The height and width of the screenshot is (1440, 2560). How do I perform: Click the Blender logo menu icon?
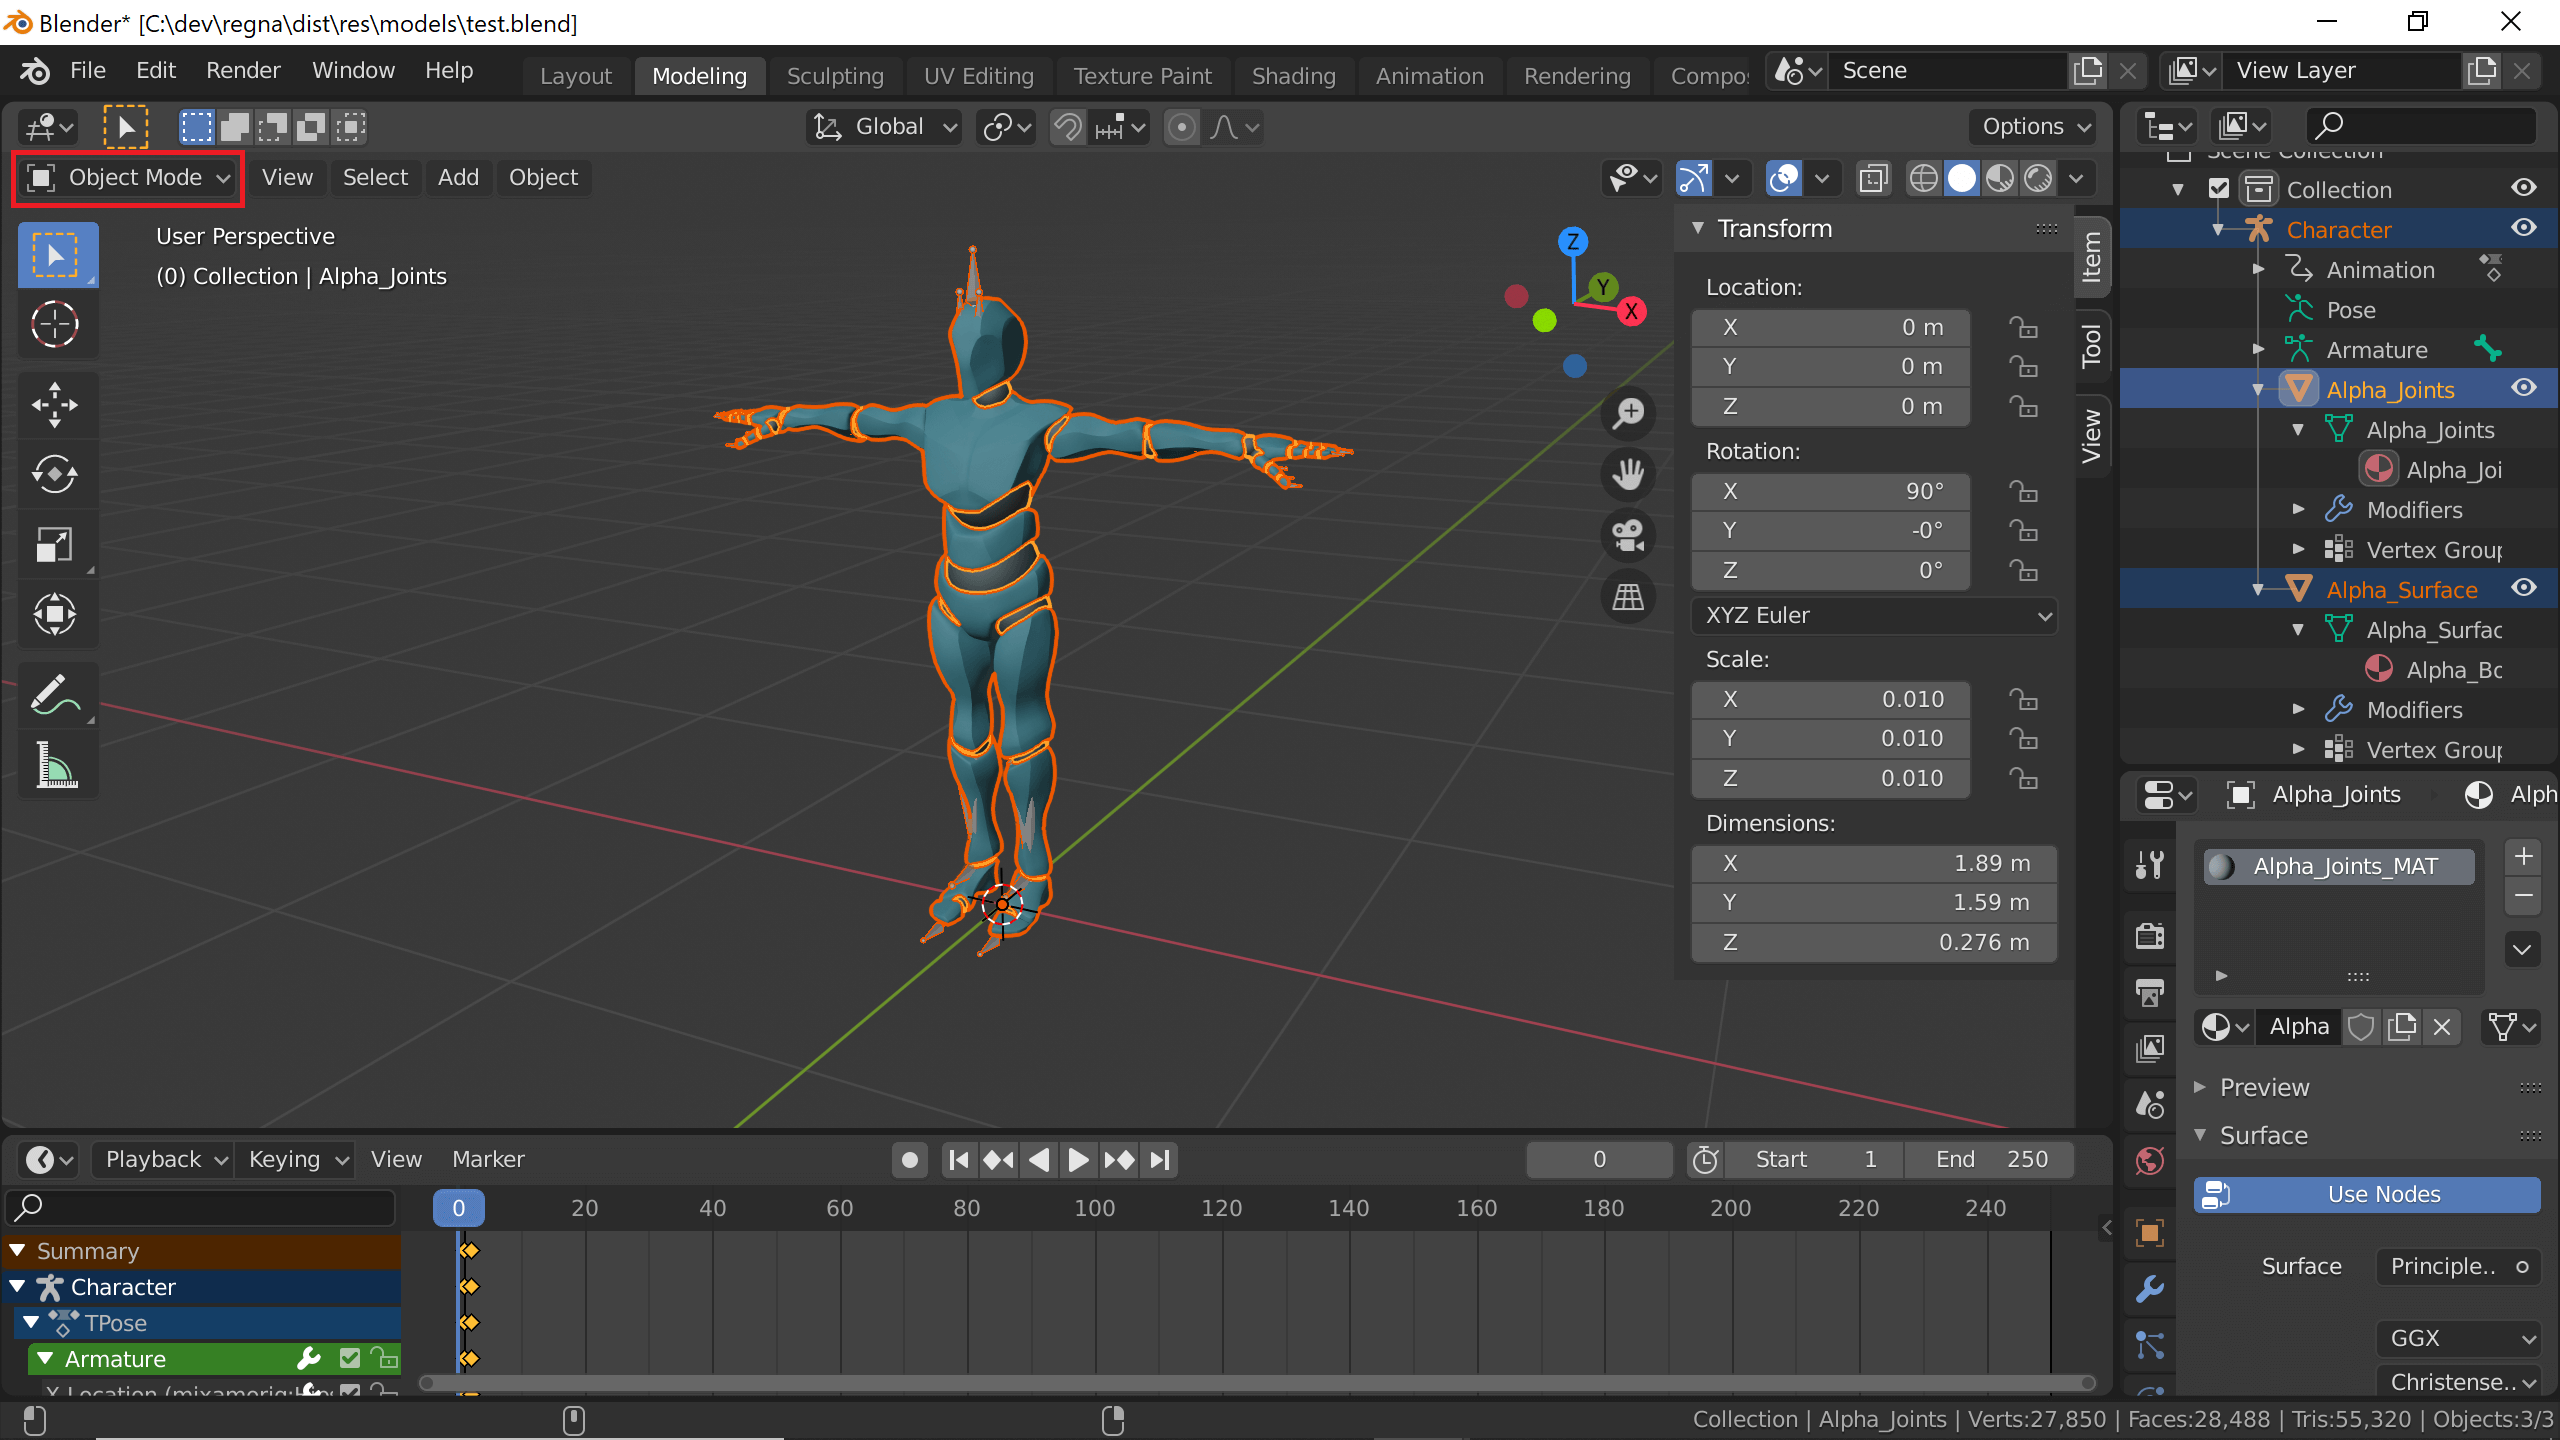[x=34, y=71]
